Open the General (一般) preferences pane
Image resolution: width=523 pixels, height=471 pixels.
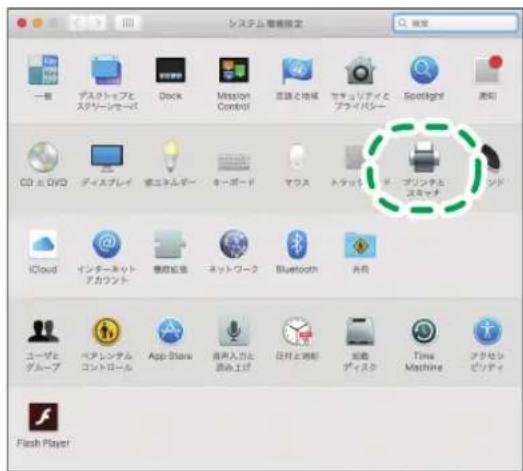pyautogui.click(x=43, y=70)
